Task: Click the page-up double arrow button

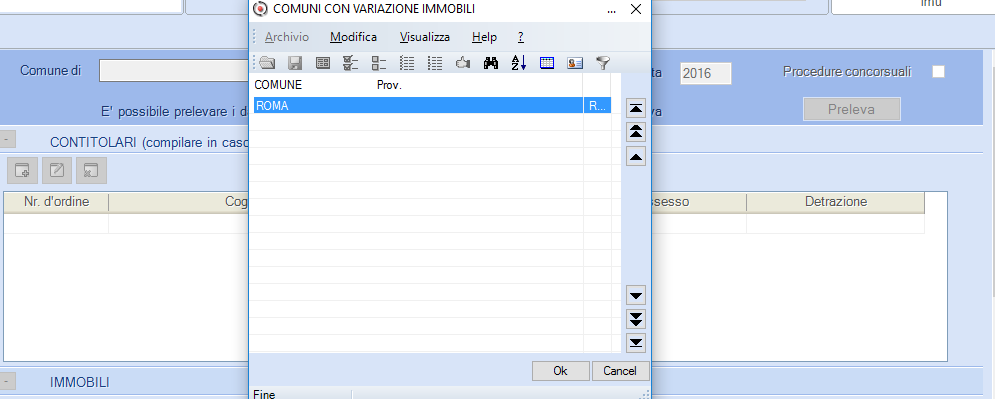Action: [x=636, y=132]
